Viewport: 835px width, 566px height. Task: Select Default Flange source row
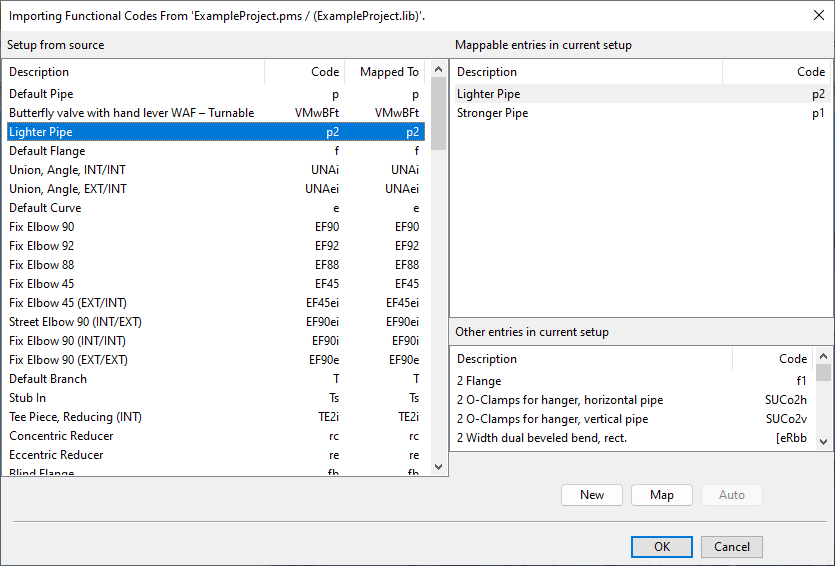tap(47, 151)
